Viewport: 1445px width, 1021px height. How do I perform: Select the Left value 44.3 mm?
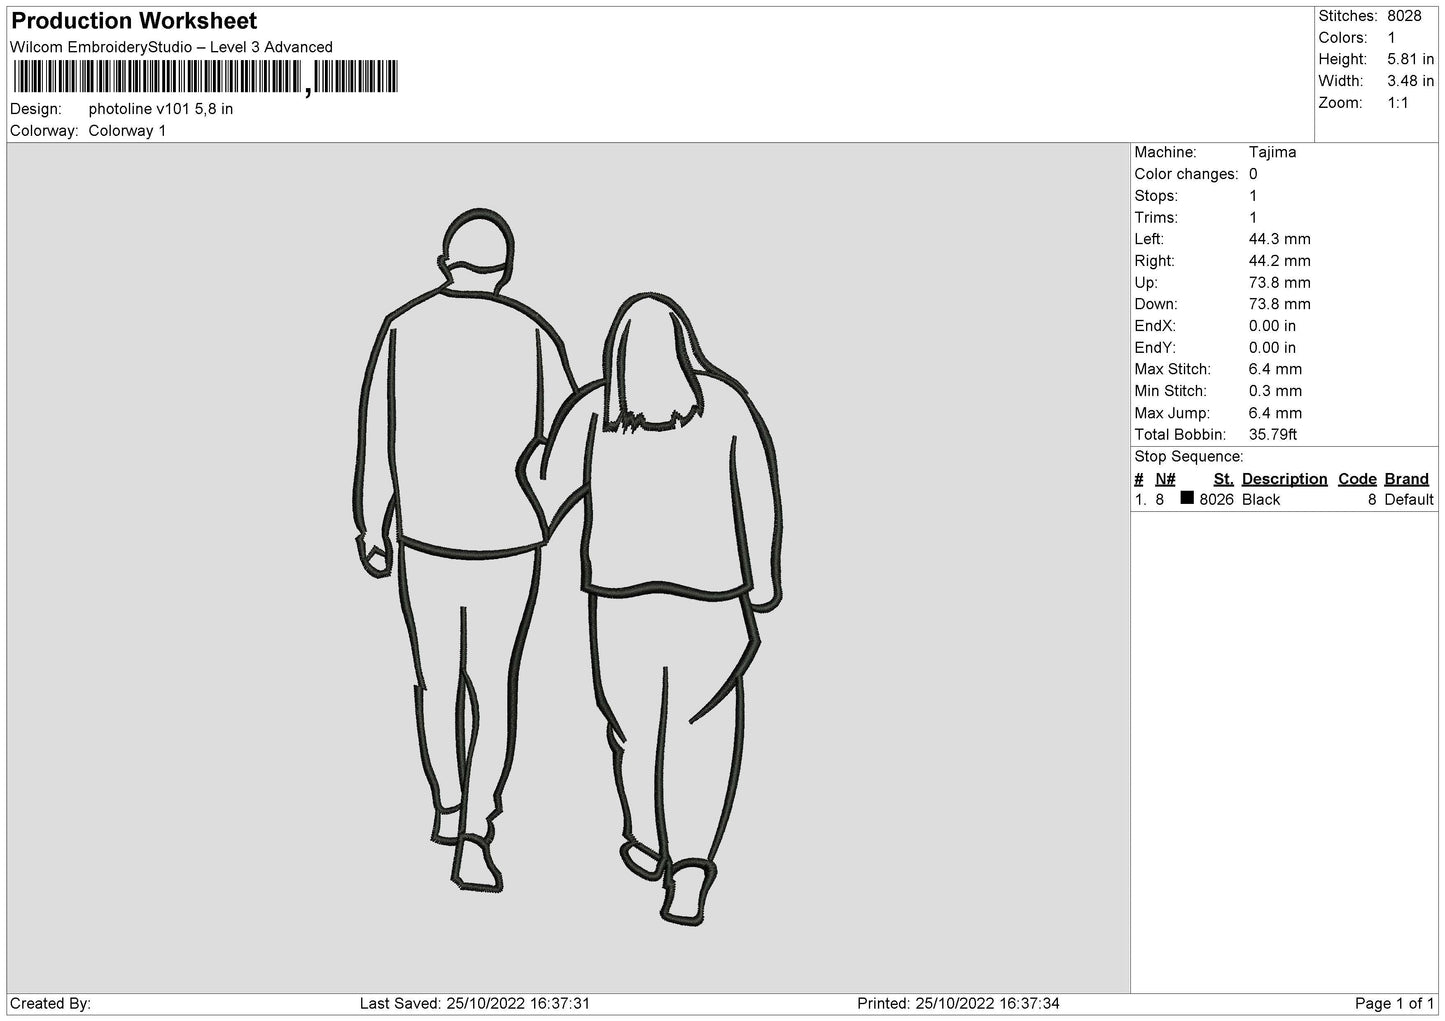coord(1280,239)
